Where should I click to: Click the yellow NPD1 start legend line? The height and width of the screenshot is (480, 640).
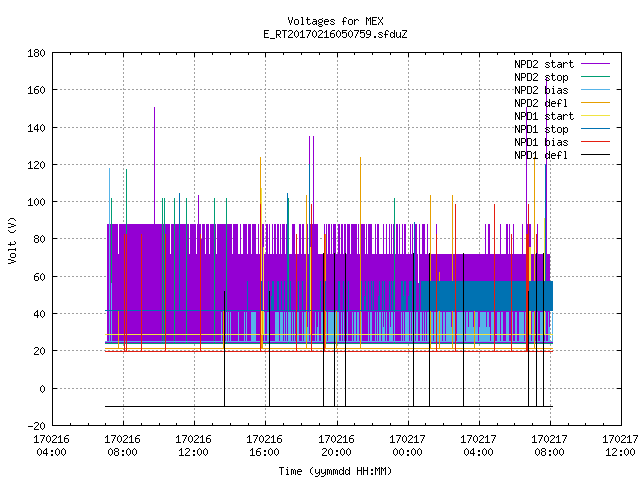click(x=595, y=116)
